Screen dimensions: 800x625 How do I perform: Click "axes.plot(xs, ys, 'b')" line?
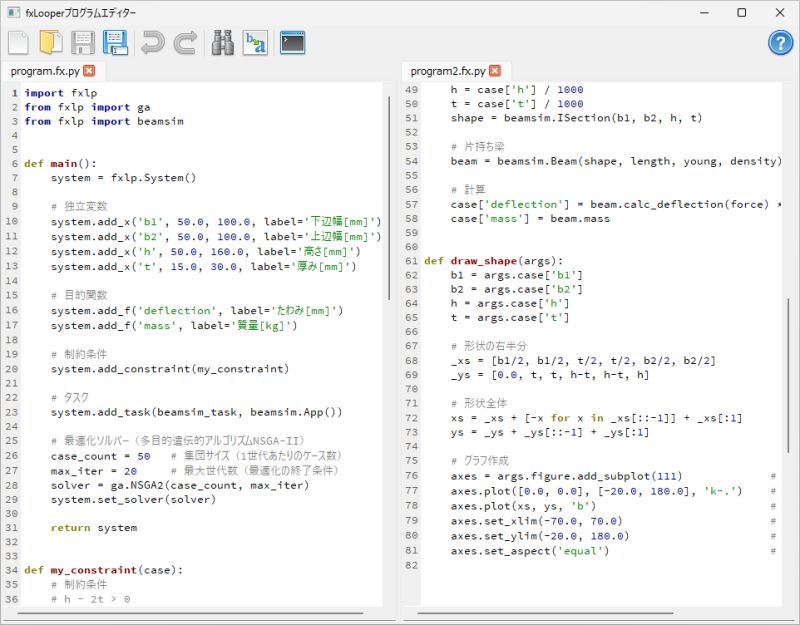(x=523, y=506)
